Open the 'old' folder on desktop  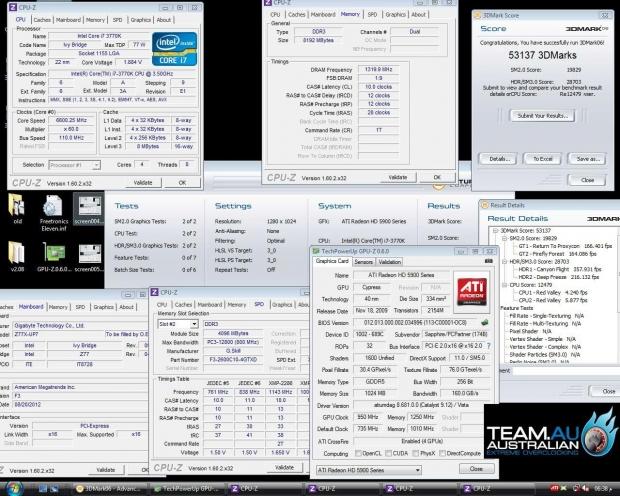click(16, 208)
